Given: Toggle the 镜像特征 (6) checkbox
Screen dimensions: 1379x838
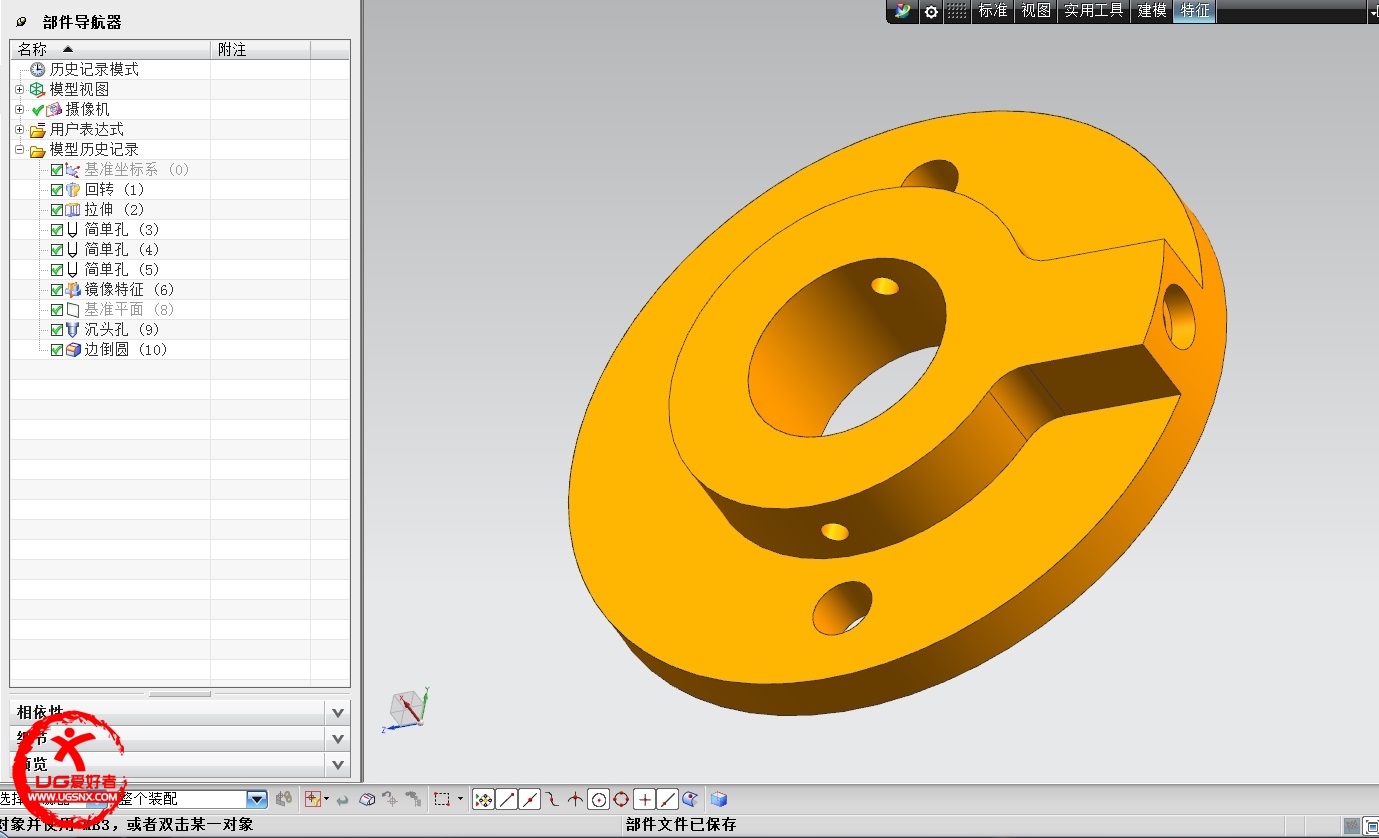Looking at the screenshot, I should pyautogui.click(x=56, y=290).
